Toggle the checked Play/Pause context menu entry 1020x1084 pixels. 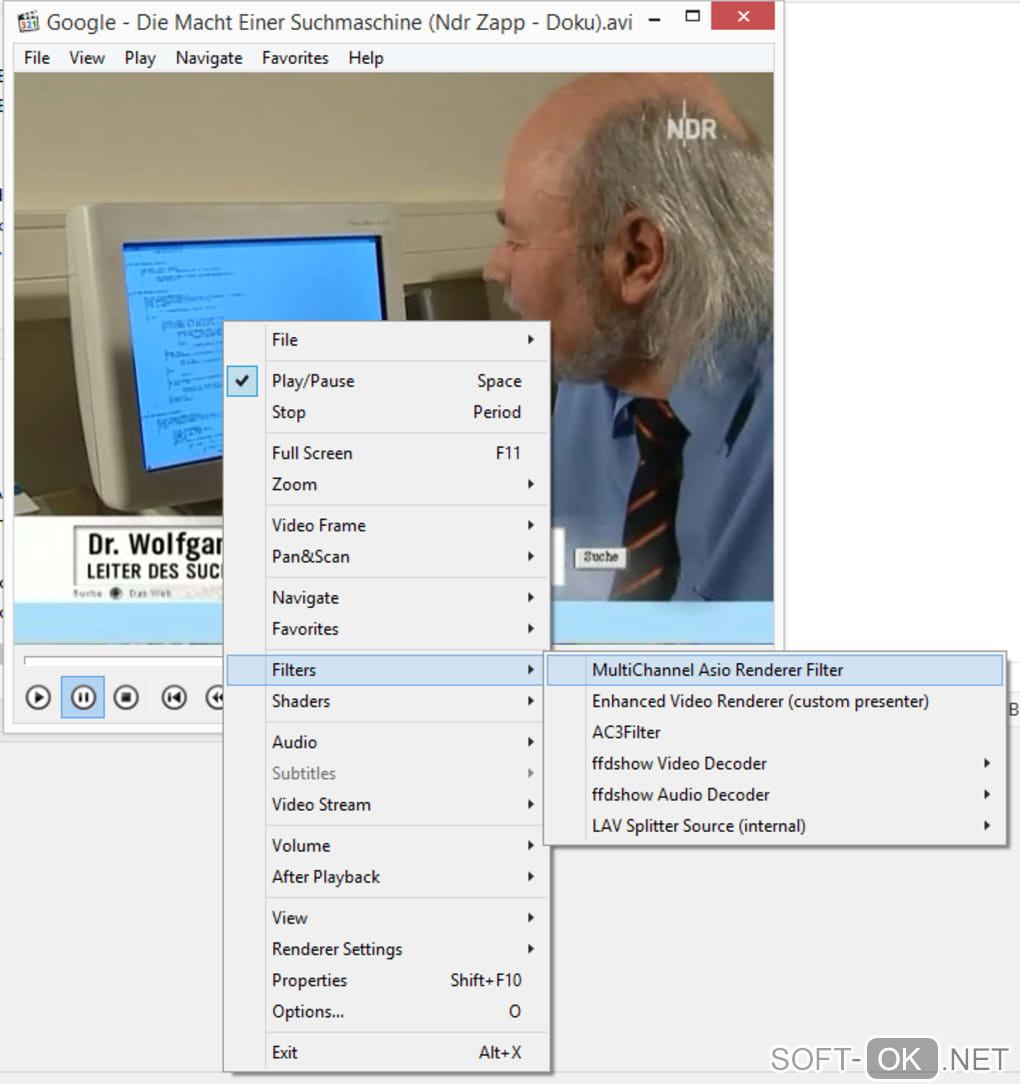pyautogui.click(x=387, y=381)
